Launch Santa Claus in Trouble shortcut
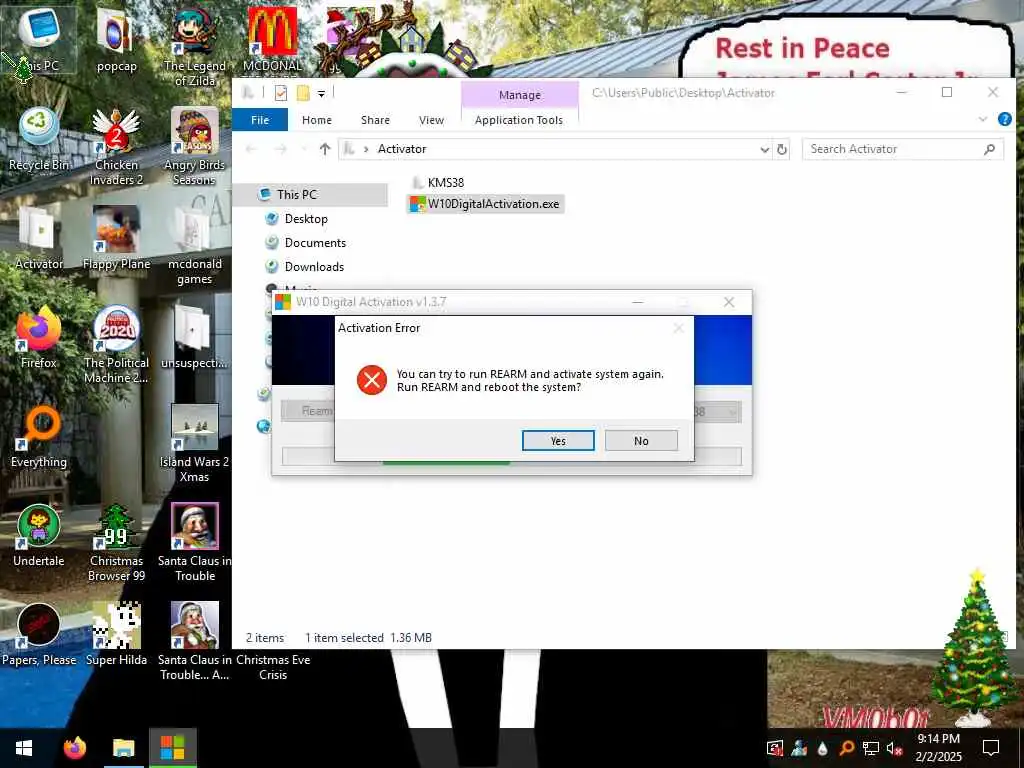 195,542
